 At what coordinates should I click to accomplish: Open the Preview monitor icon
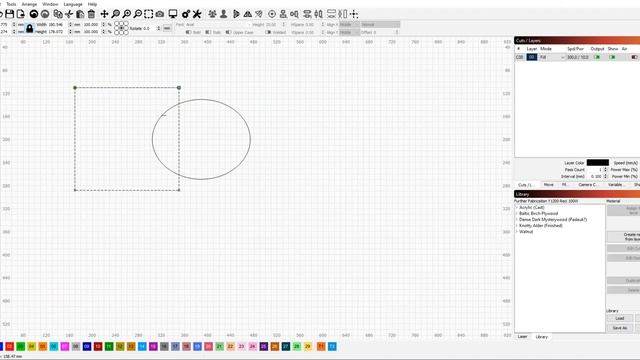tap(173, 14)
